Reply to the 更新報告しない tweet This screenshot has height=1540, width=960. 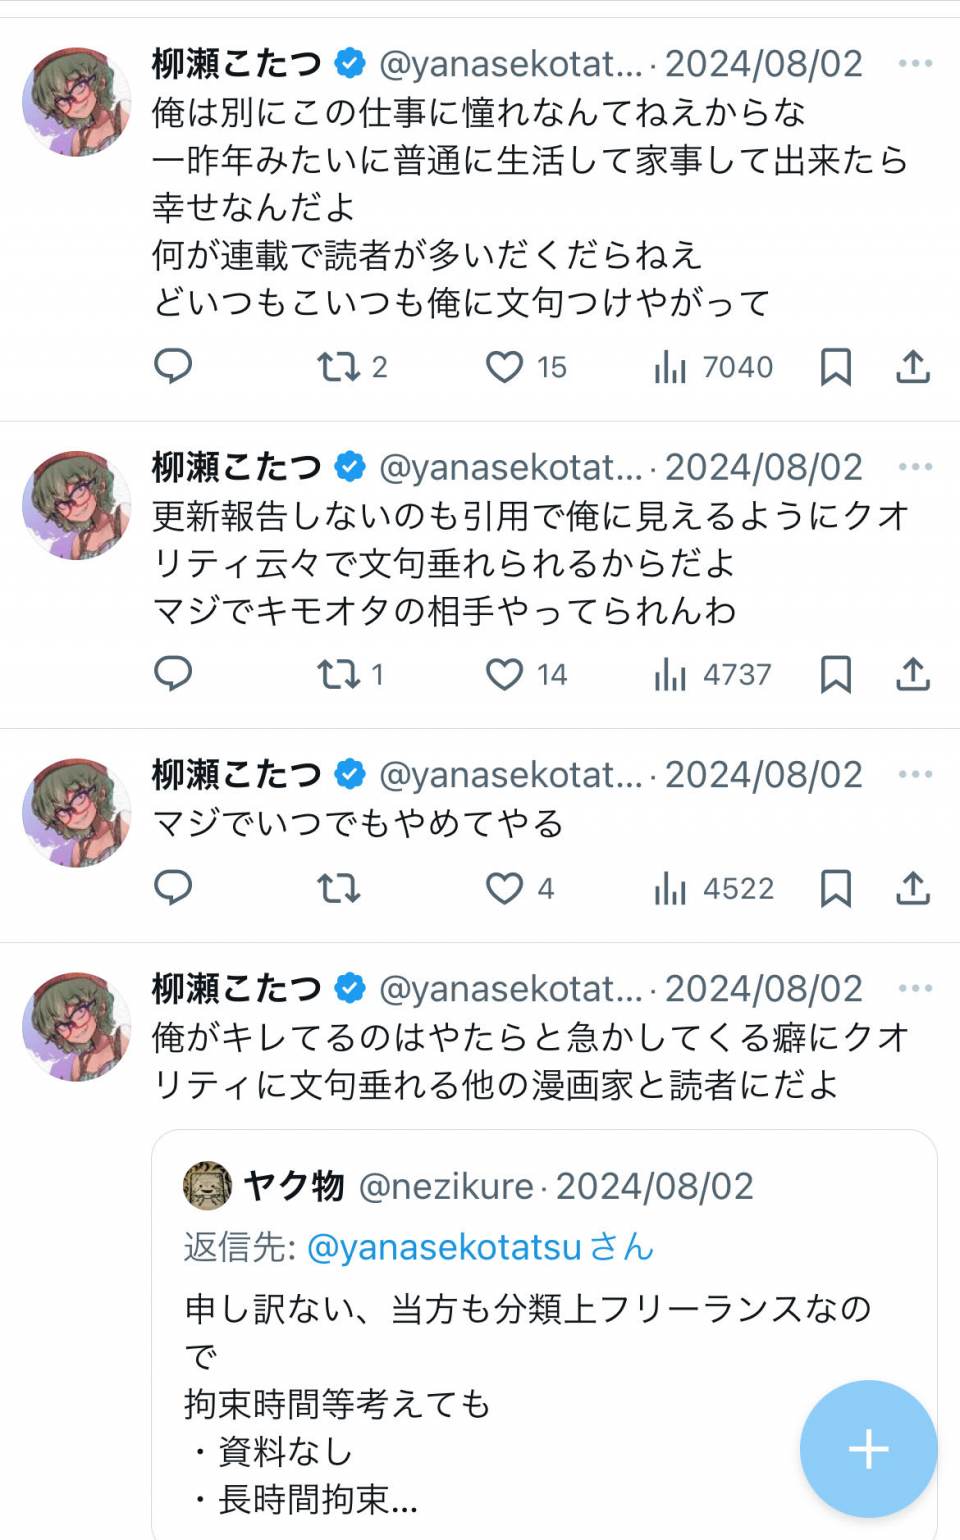point(173,674)
